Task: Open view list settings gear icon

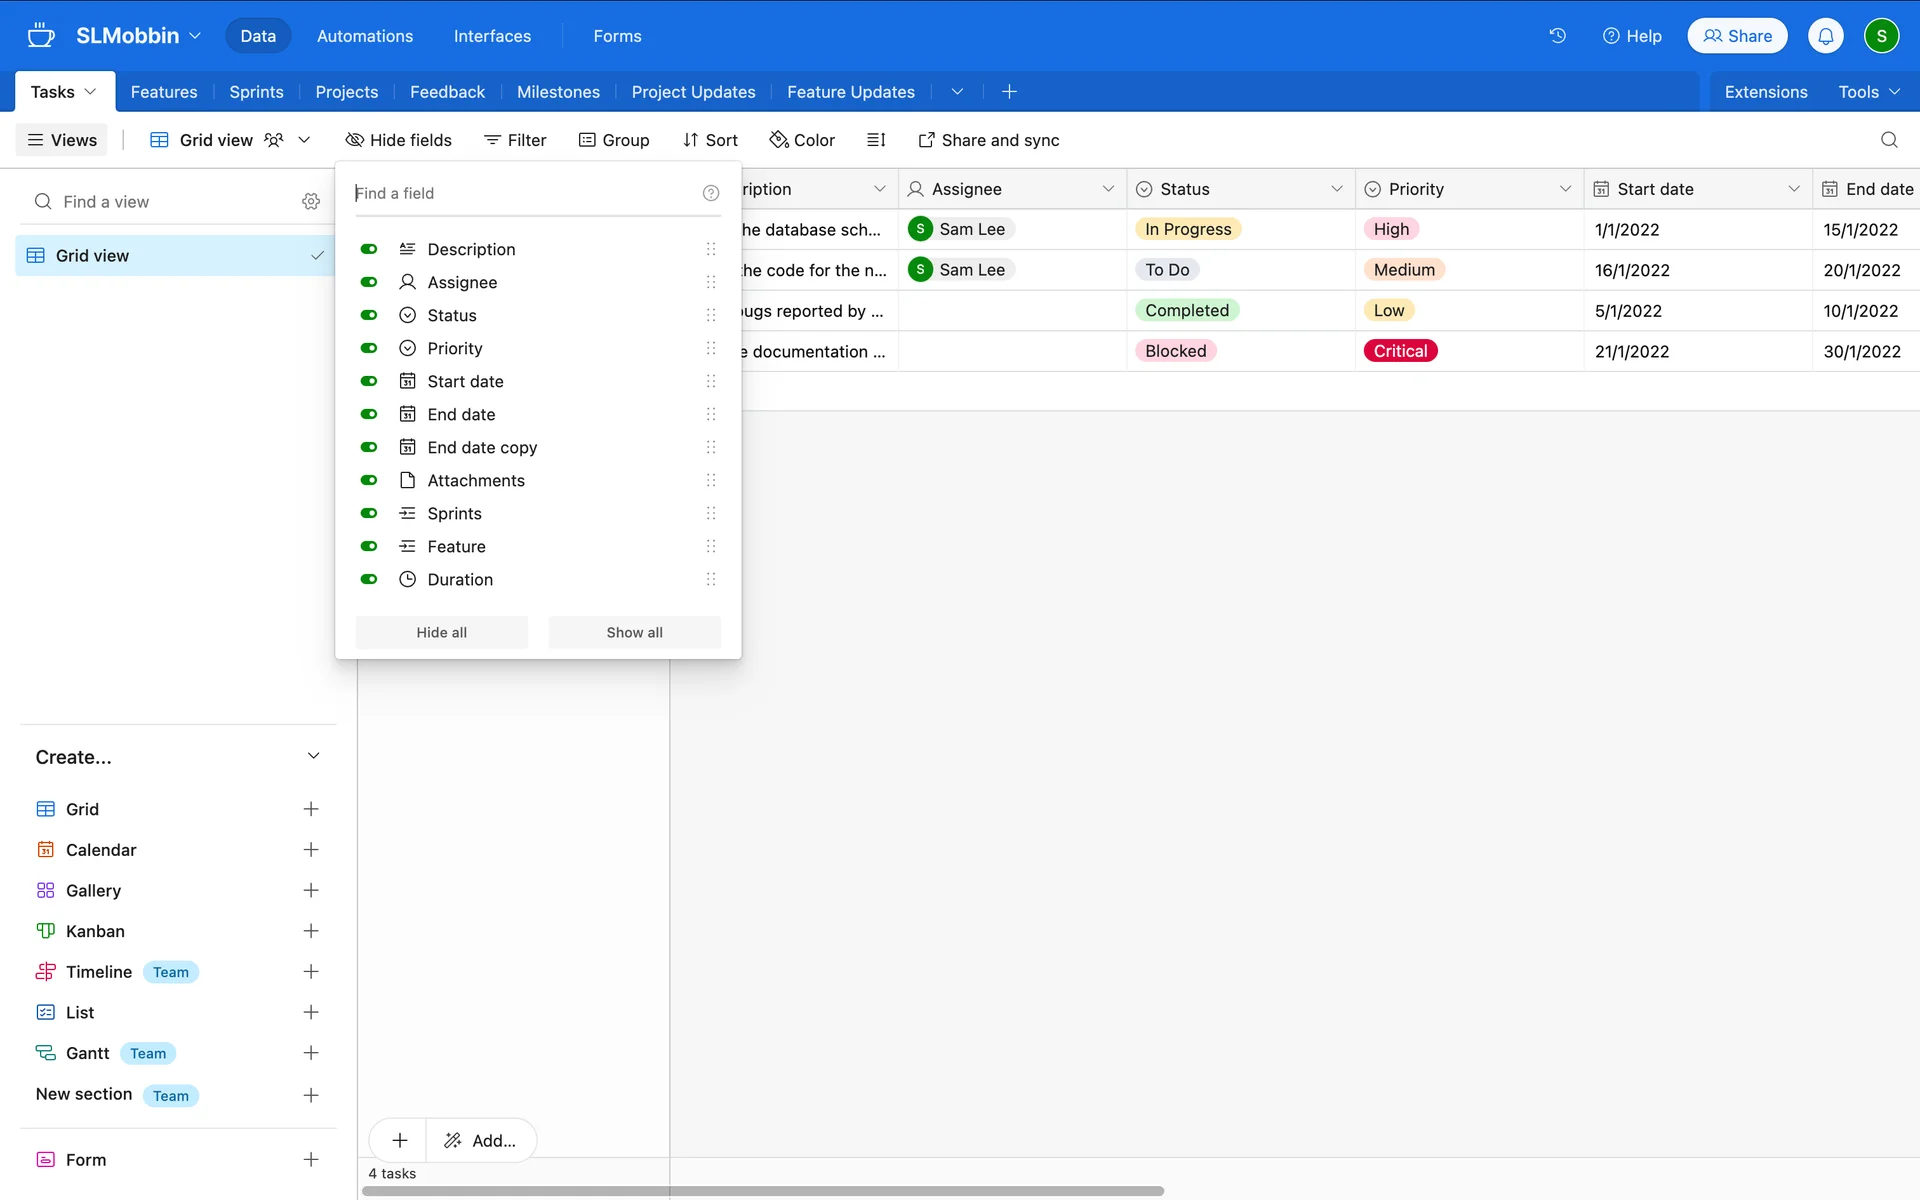Action: (x=311, y=202)
